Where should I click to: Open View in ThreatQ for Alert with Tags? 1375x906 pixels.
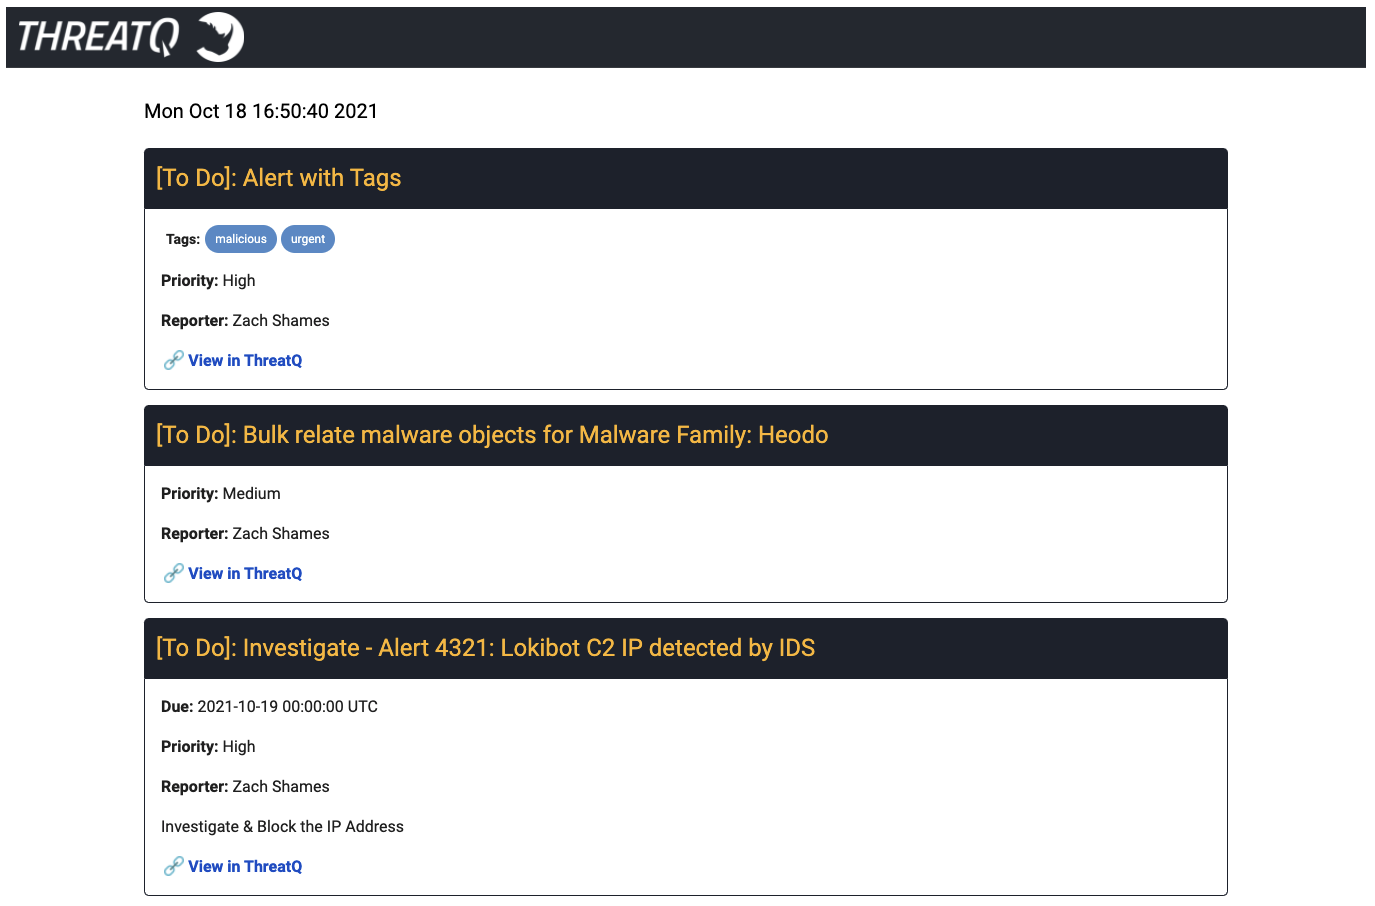point(245,360)
